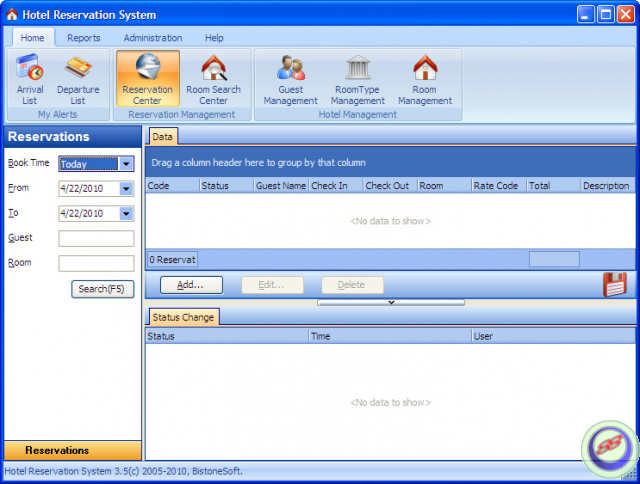Image resolution: width=640 pixels, height=484 pixels.
Task: Close the Hotel Reservation System window
Action: coord(626,15)
